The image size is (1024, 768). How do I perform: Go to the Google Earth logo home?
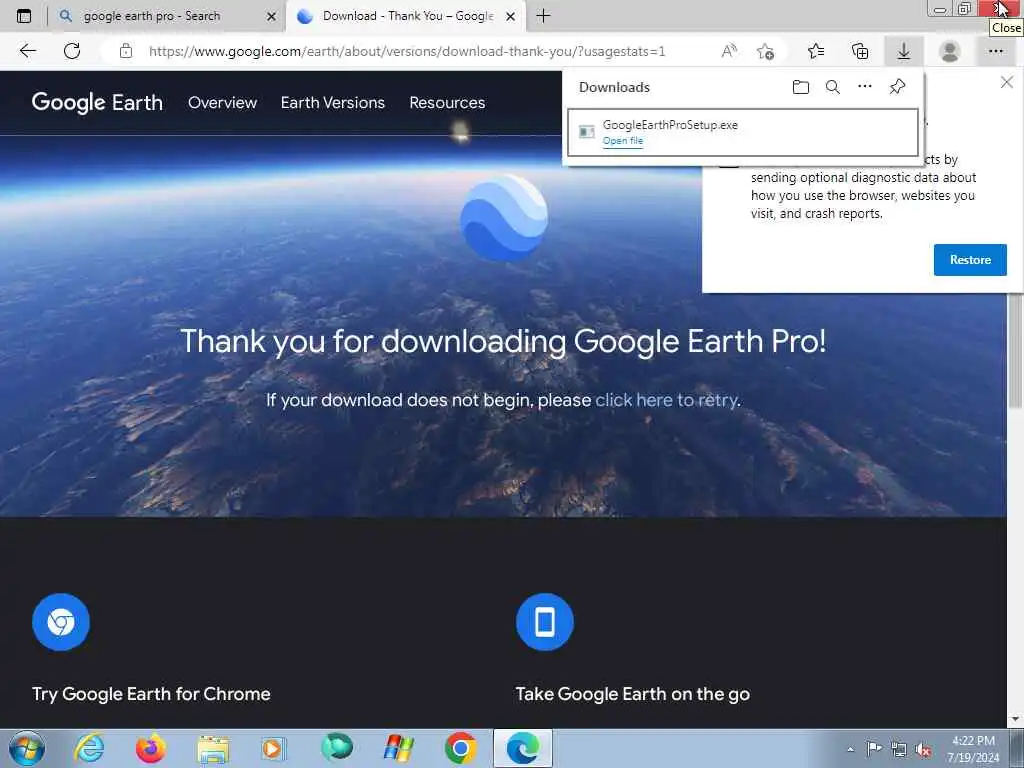97,103
